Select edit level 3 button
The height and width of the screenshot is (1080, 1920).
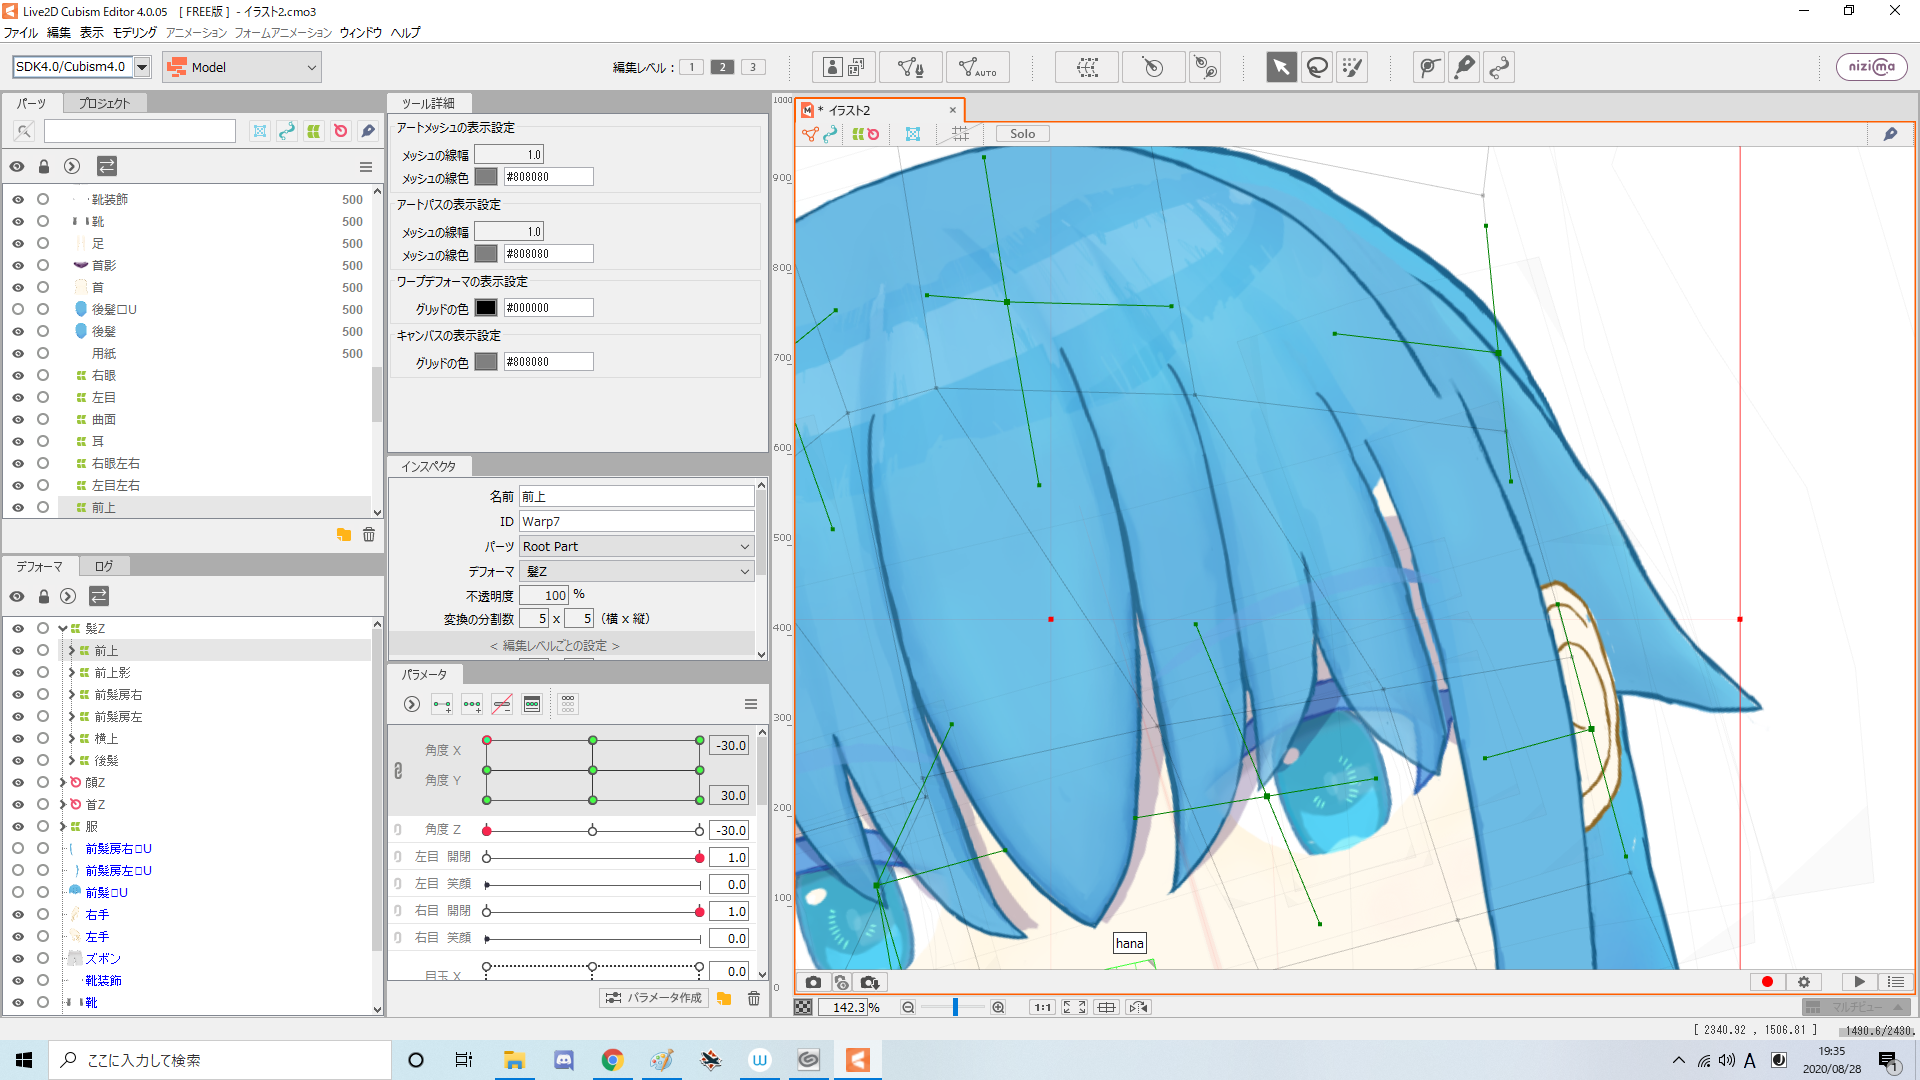pos(753,67)
